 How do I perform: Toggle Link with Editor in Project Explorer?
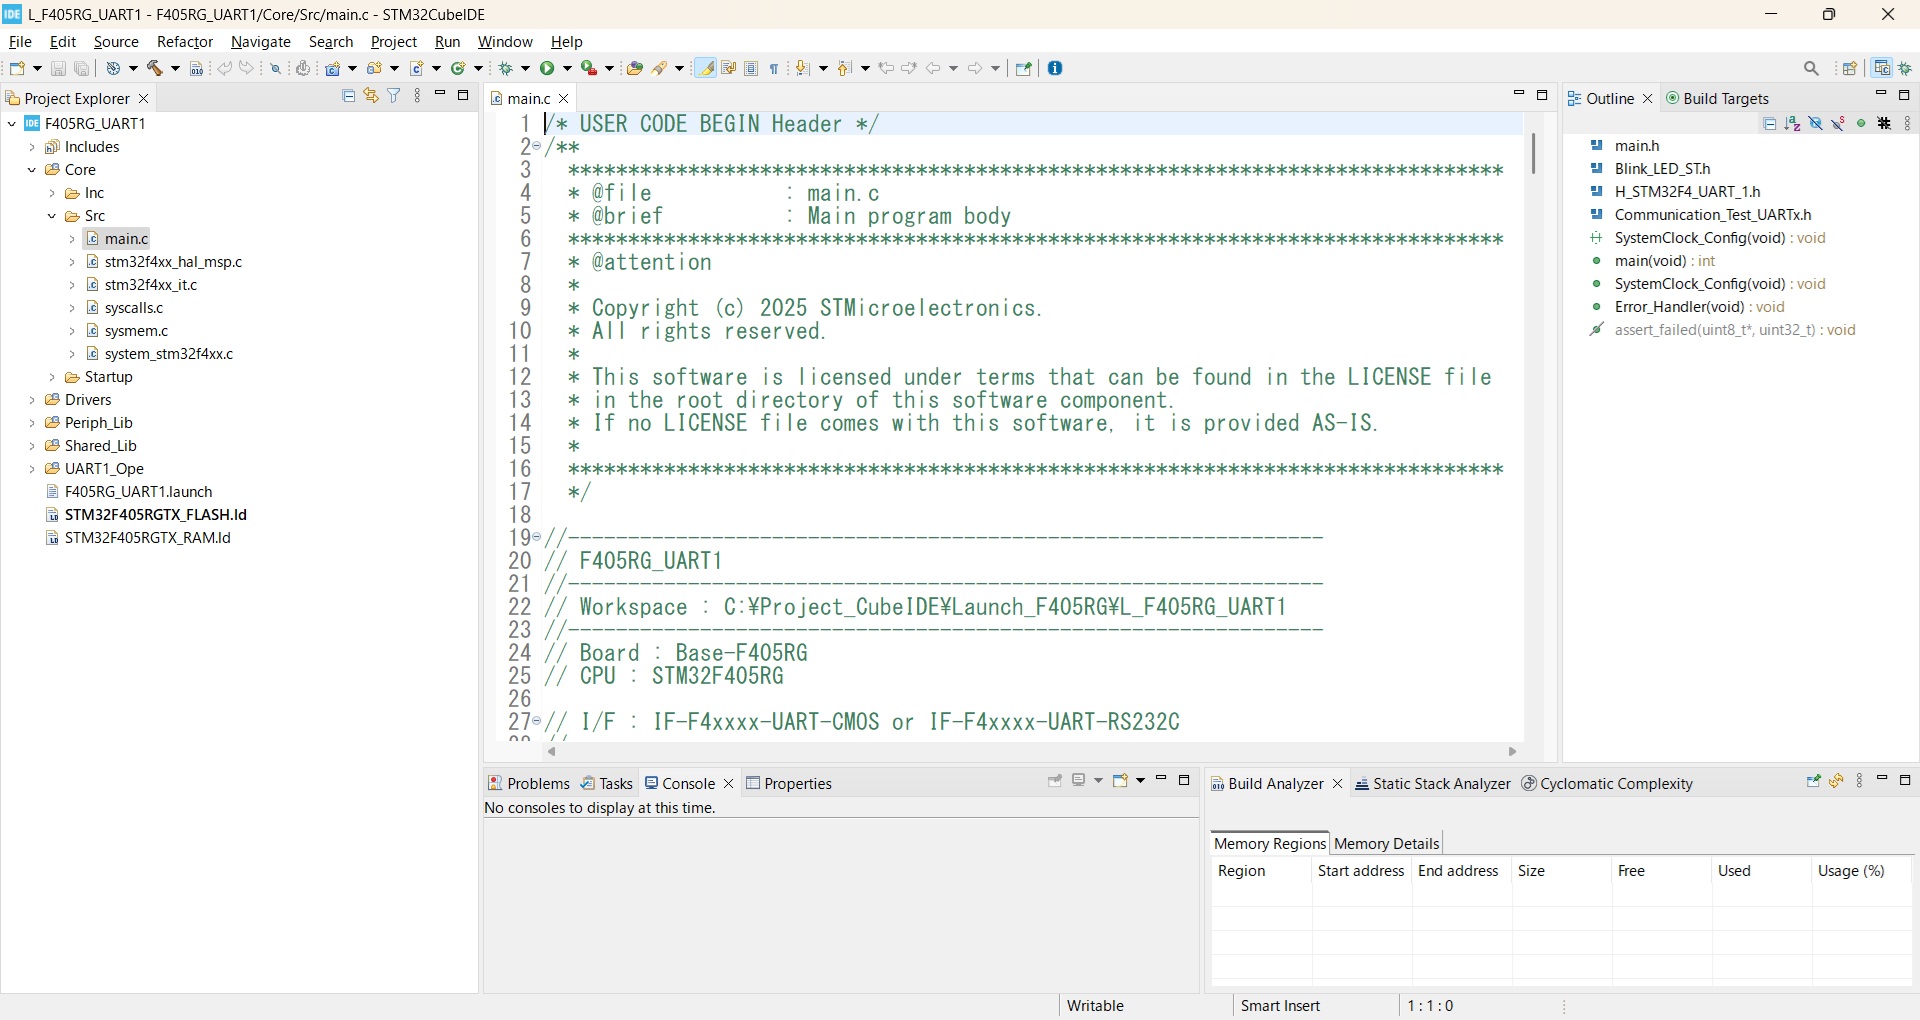coord(371,96)
